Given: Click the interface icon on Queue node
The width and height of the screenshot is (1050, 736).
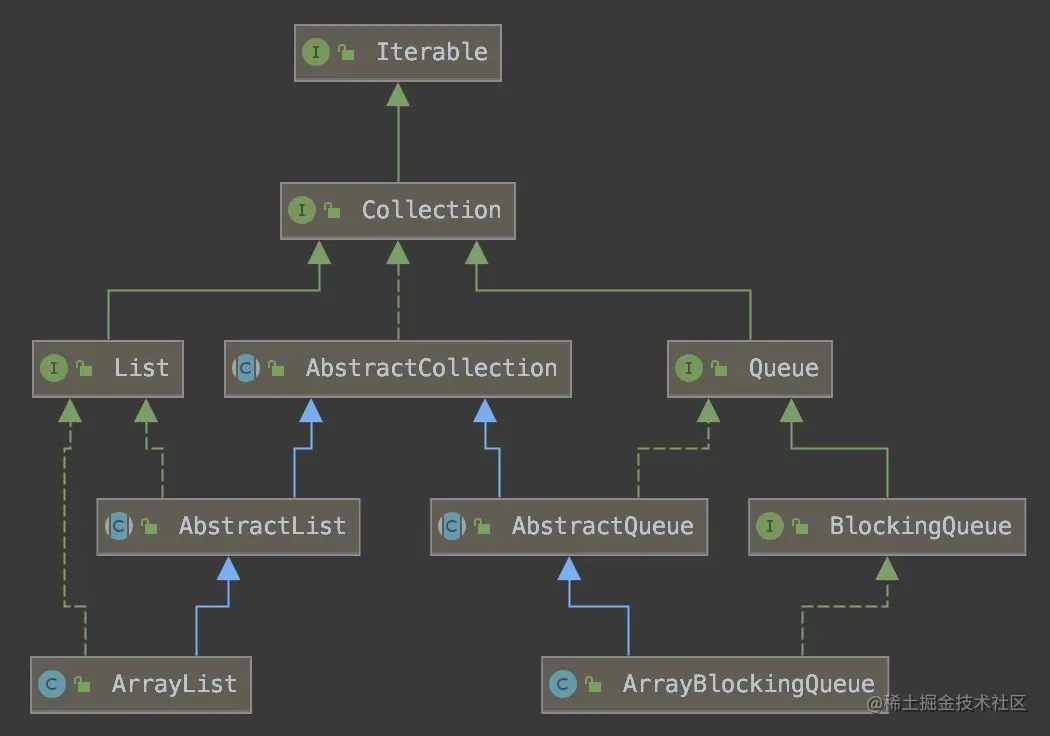Looking at the screenshot, I should 688,368.
